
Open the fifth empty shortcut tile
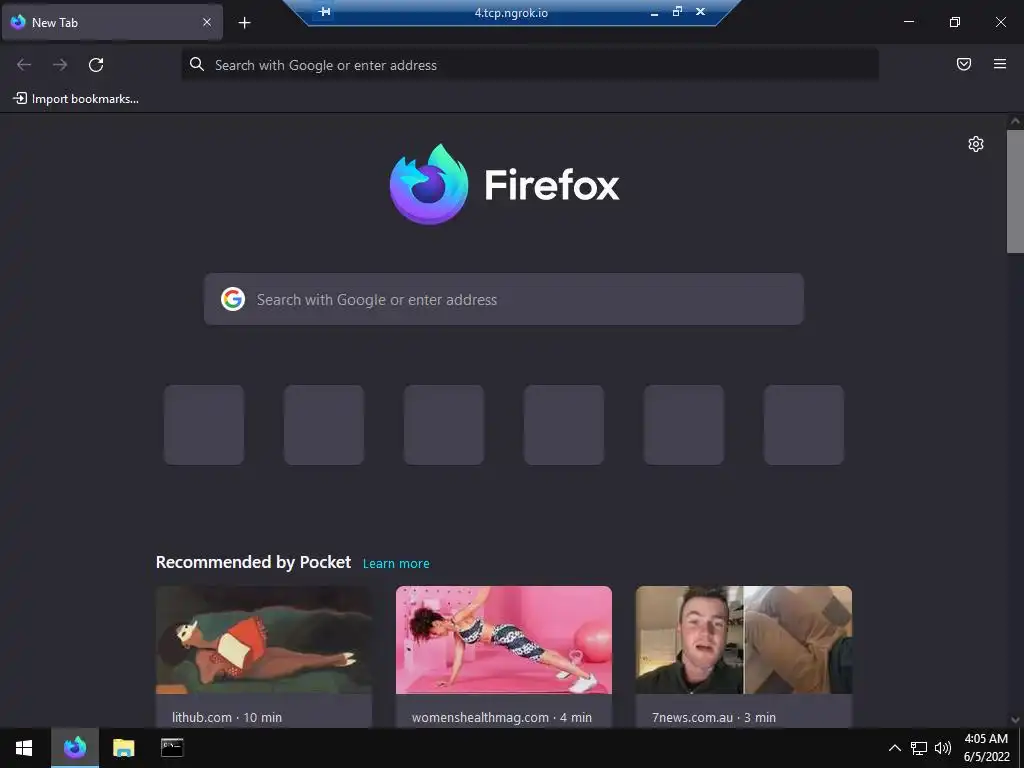click(x=684, y=424)
